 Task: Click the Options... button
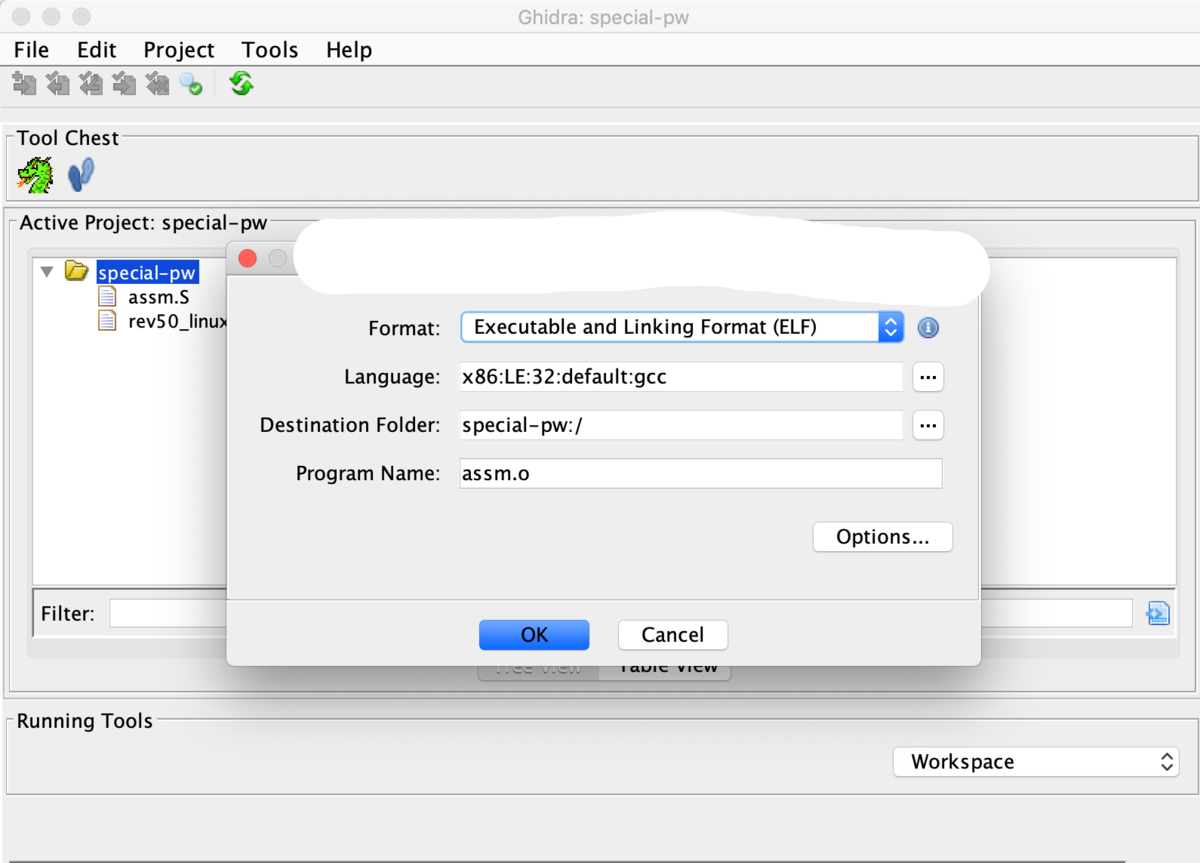pos(883,537)
